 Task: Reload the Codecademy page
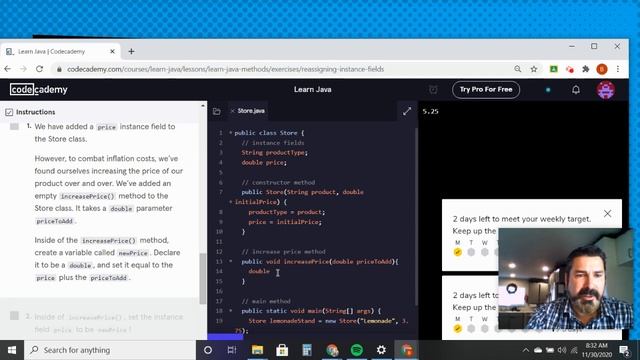(x=39, y=69)
